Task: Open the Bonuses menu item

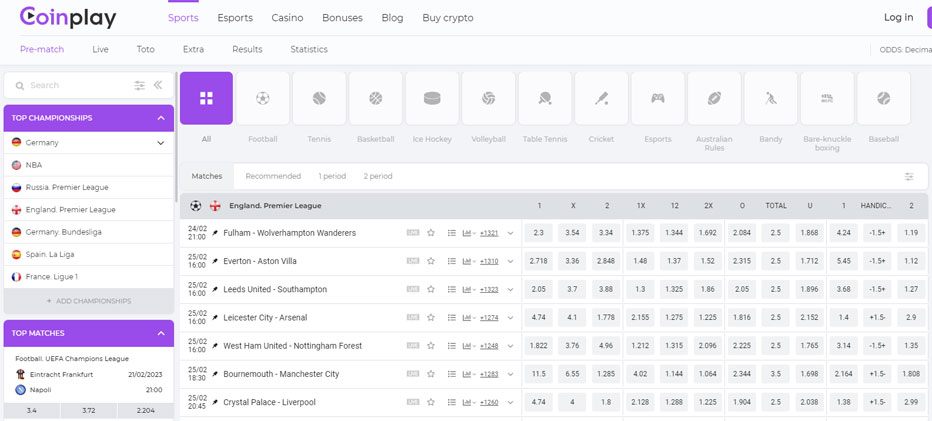Action: click(342, 18)
